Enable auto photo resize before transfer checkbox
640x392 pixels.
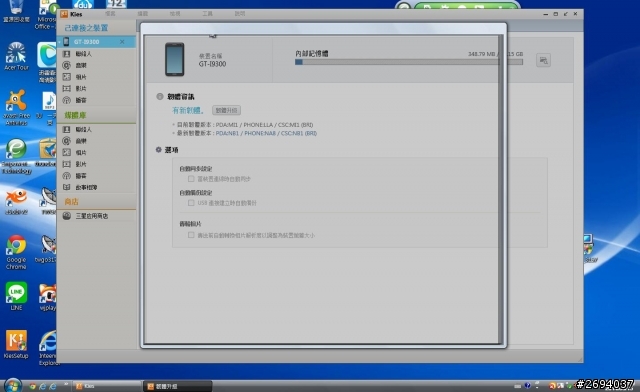click(x=191, y=235)
